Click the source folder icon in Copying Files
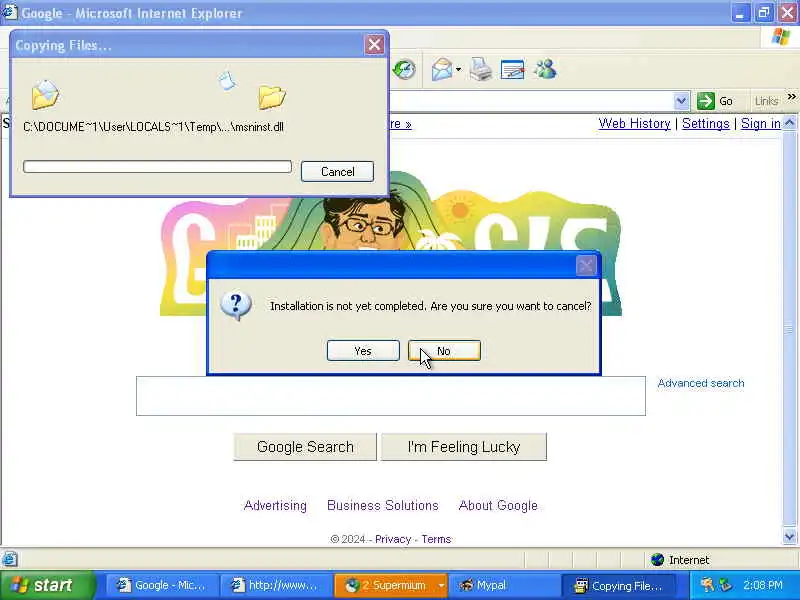Screen dimensions: 800x600 [x=45, y=95]
